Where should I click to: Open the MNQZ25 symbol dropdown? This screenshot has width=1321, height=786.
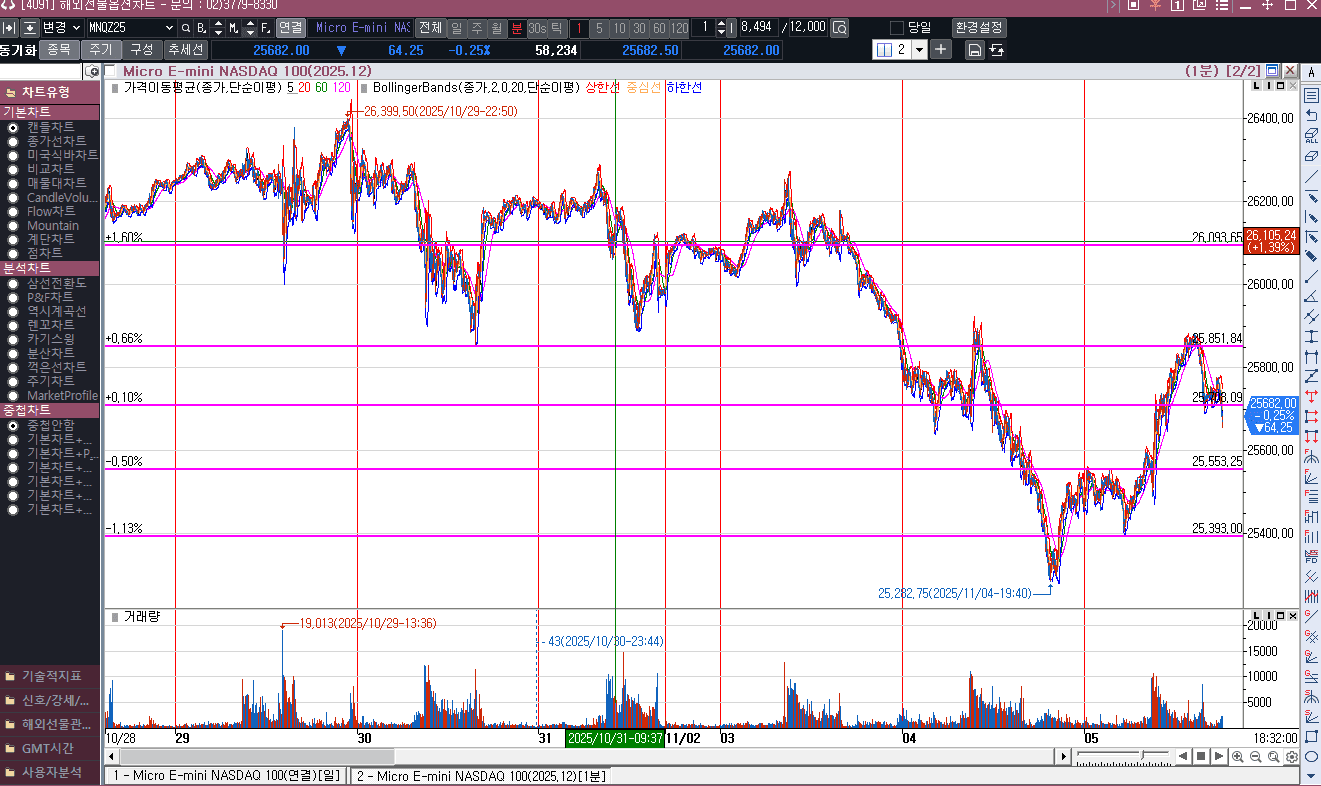(168, 28)
